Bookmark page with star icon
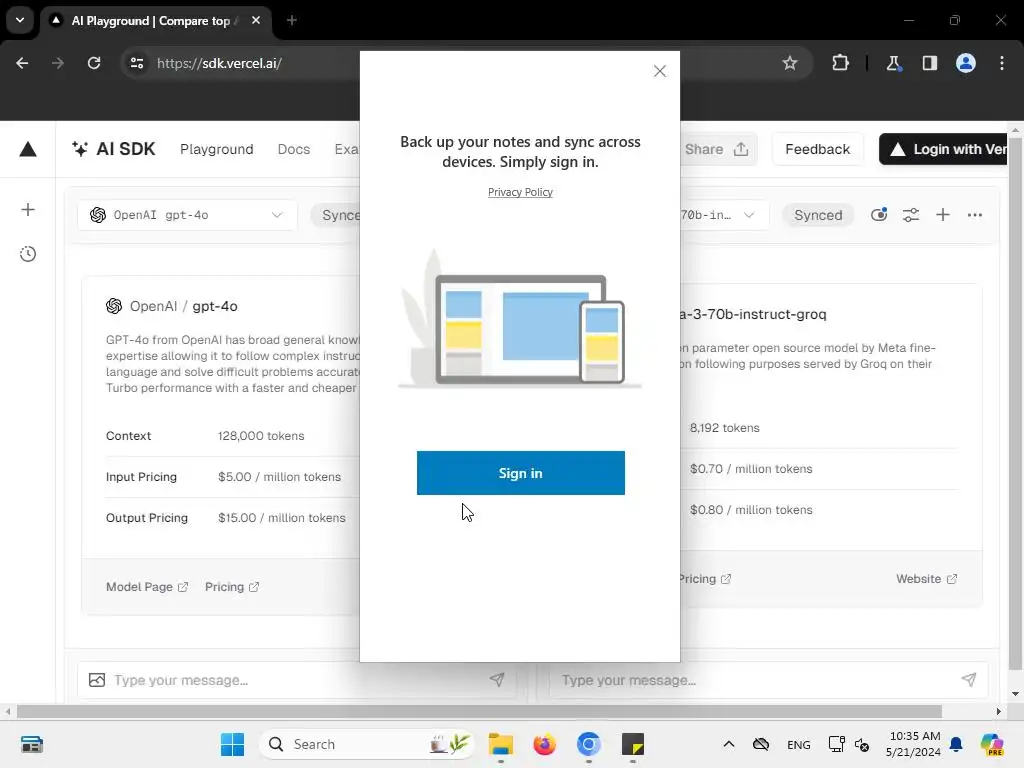This screenshot has width=1024, height=768. (x=790, y=63)
